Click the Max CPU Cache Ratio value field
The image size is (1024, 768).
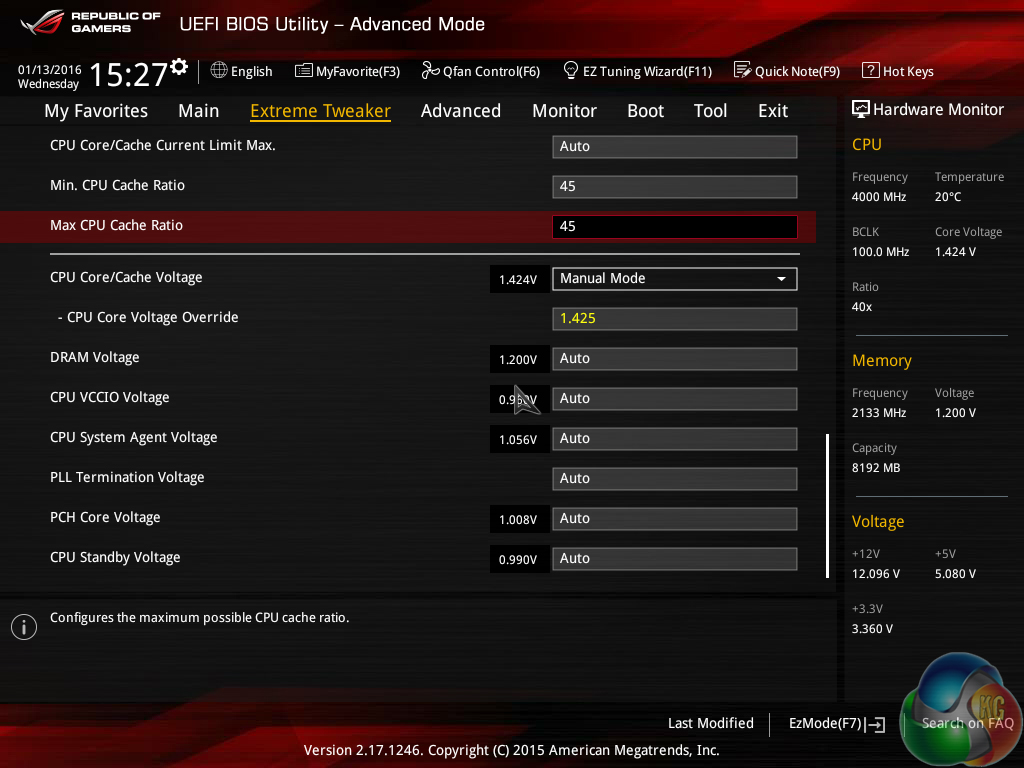coord(675,227)
